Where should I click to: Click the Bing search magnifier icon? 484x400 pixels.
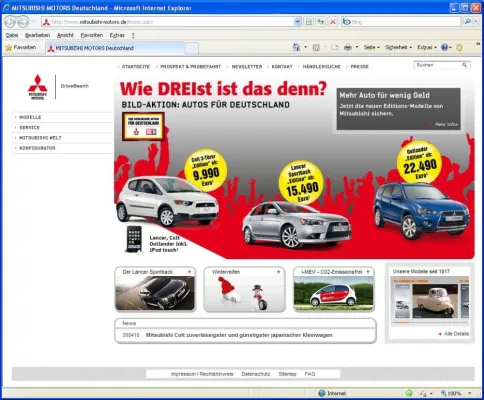[468, 22]
